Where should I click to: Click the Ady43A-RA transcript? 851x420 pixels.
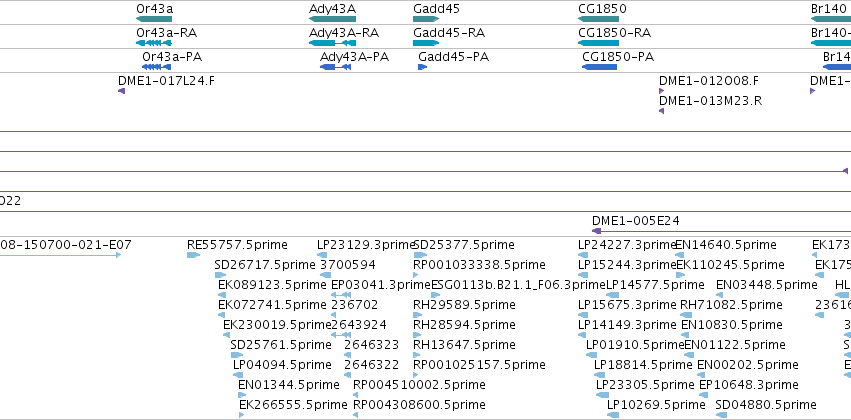[x=332, y=43]
